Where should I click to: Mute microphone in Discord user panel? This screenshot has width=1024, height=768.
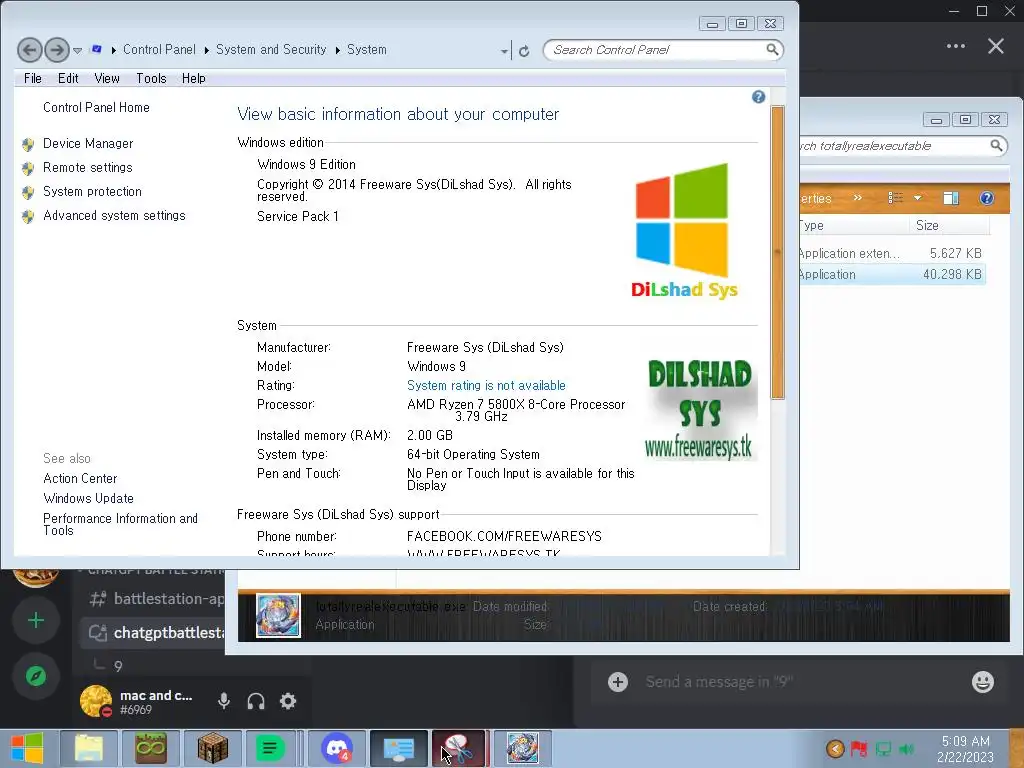(223, 701)
